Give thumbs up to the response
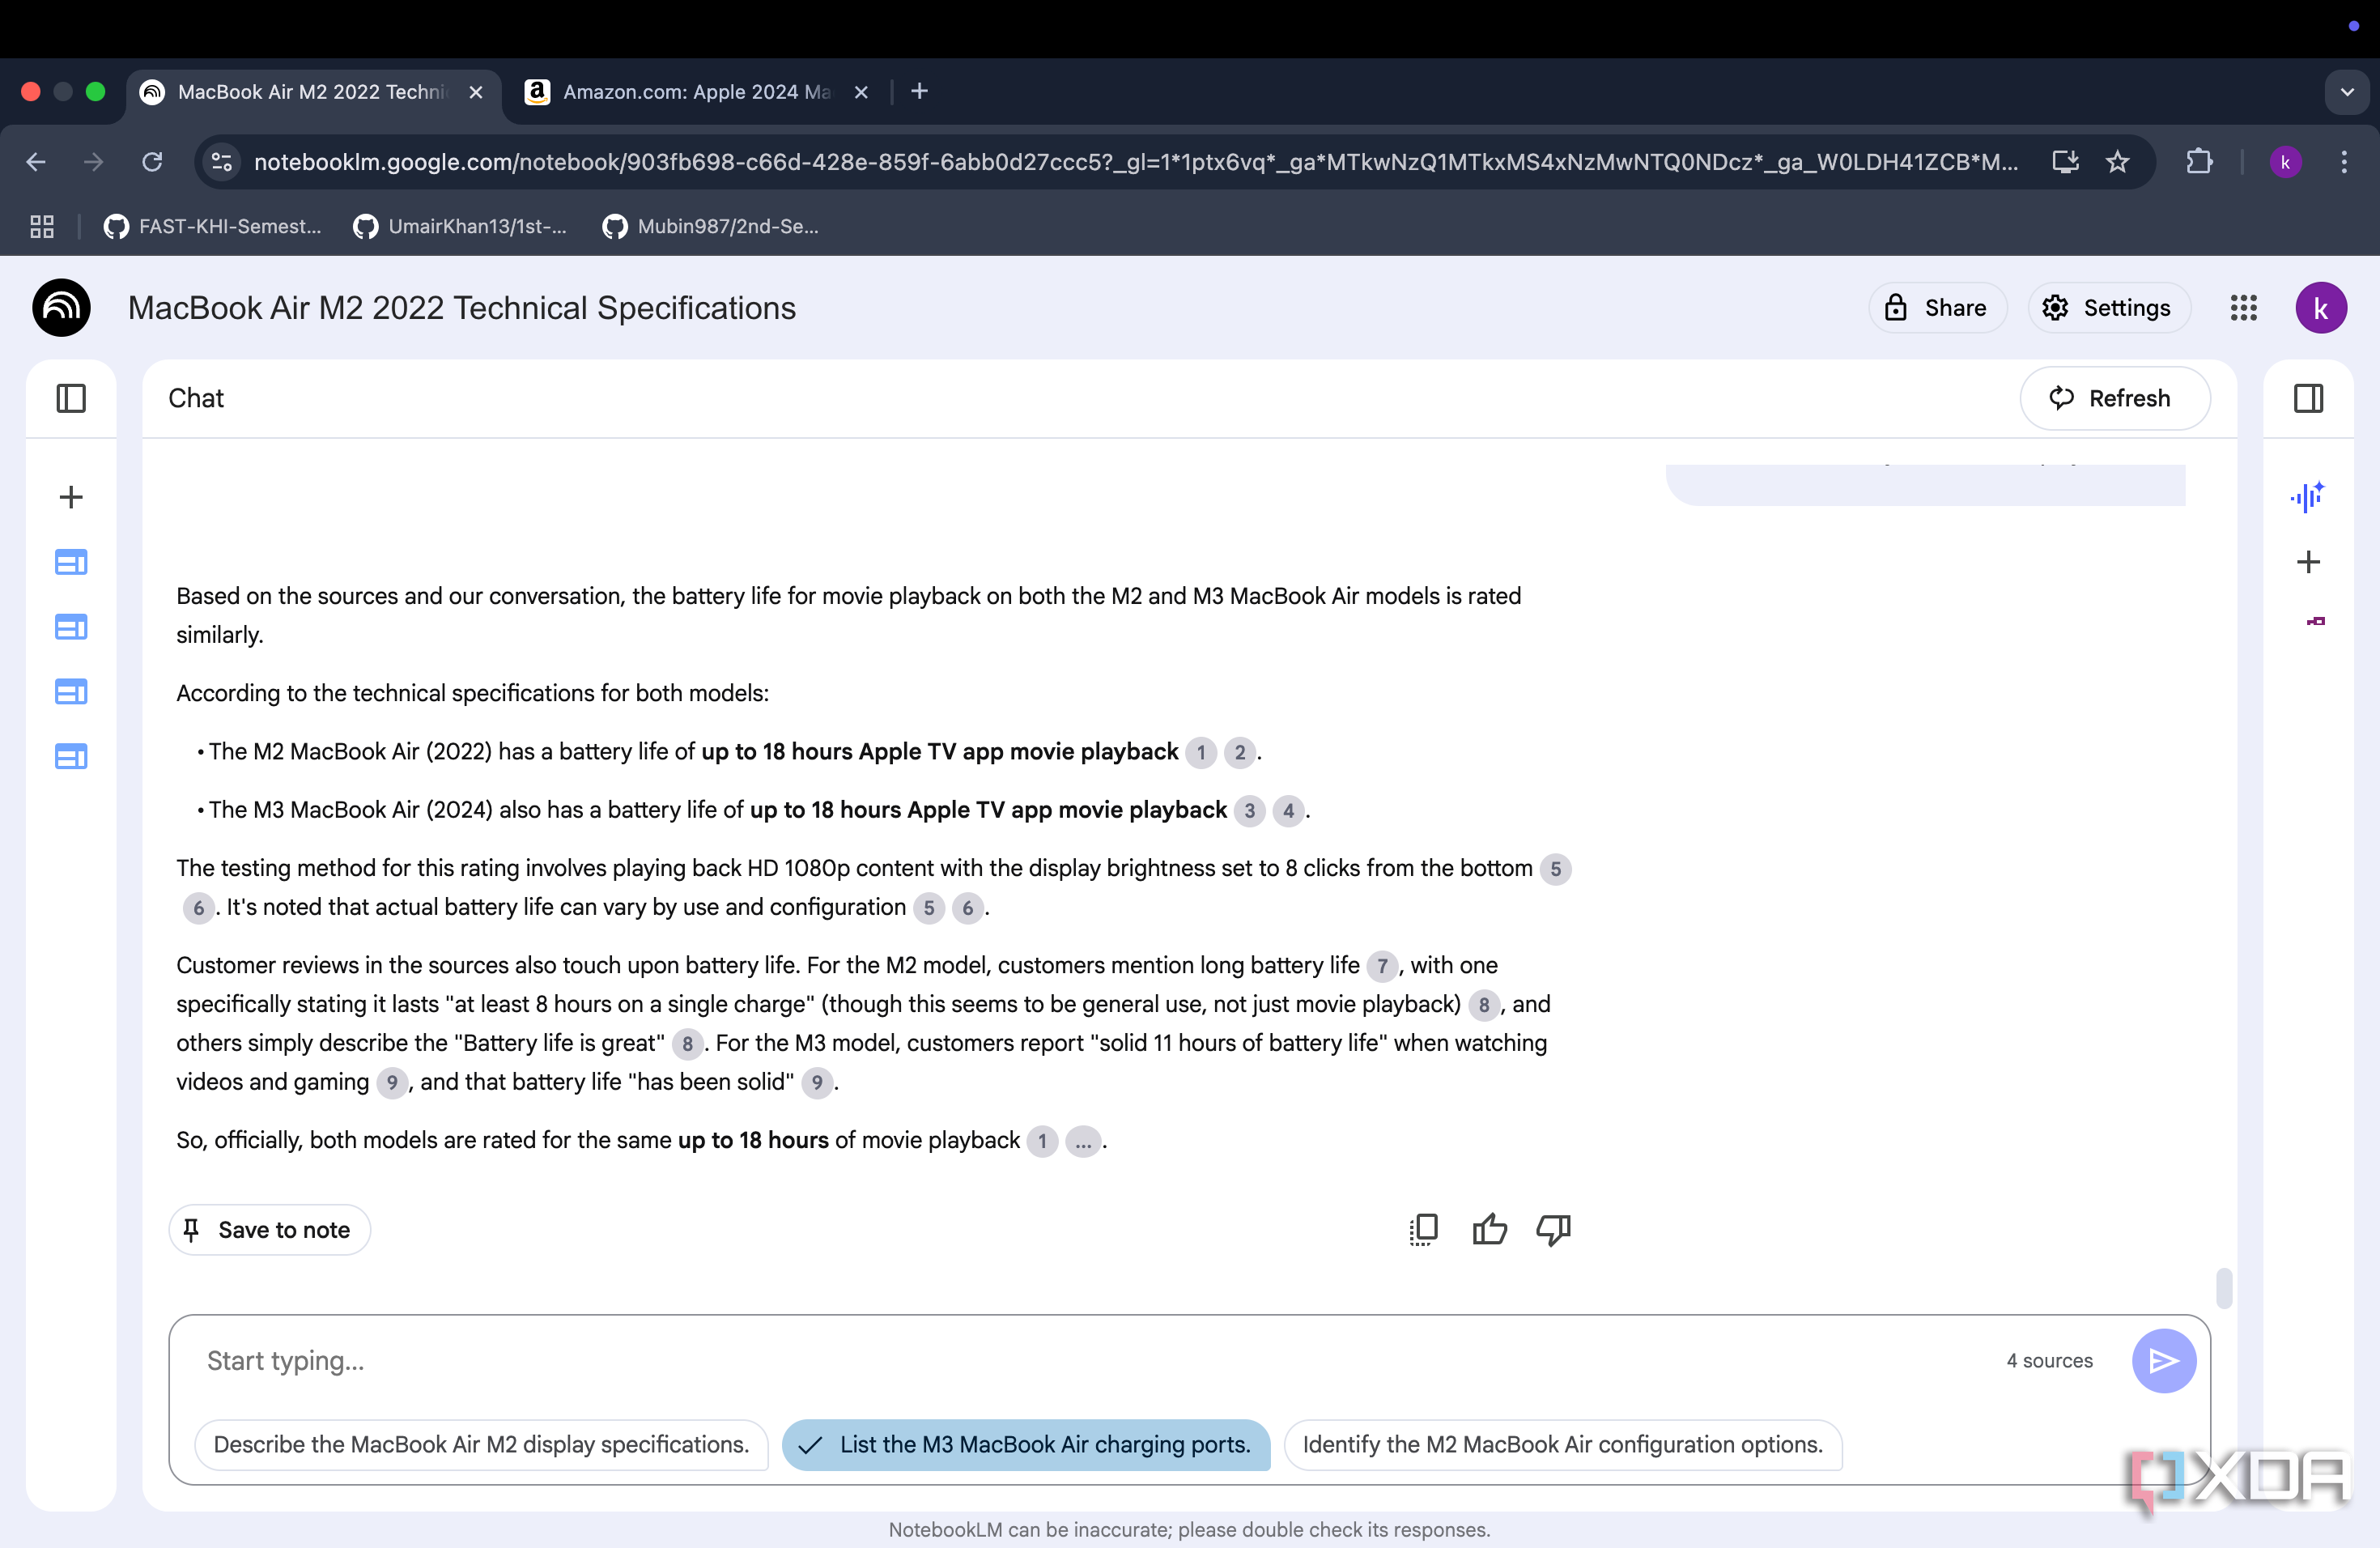The width and height of the screenshot is (2380, 1548). click(x=1489, y=1229)
